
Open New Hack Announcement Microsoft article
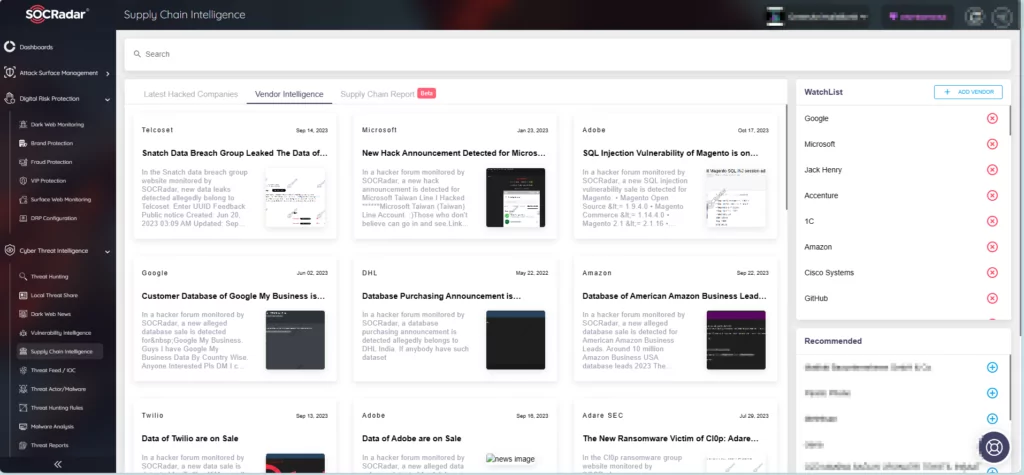[453, 154]
